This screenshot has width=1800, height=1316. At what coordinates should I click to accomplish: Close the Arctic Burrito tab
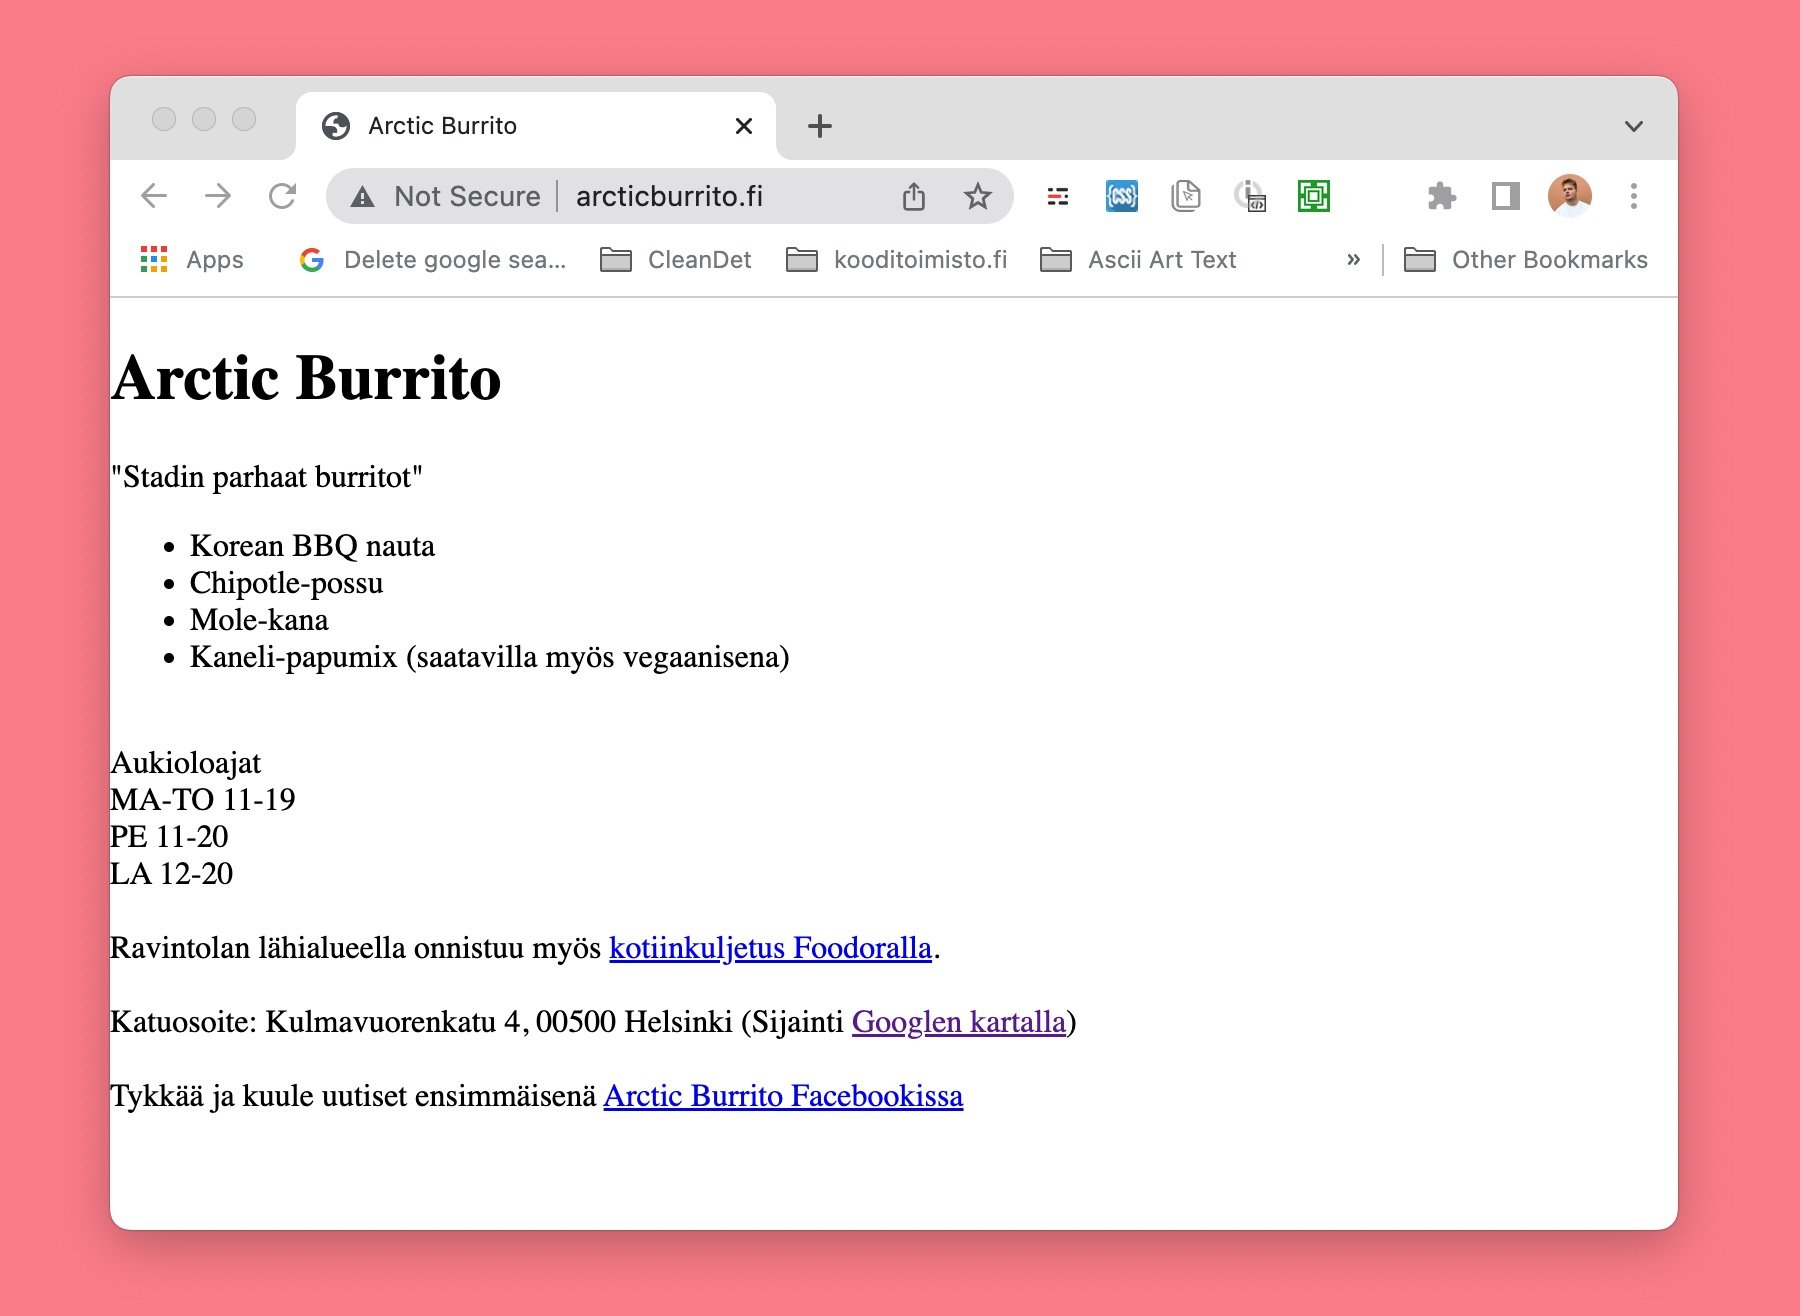pos(744,126)
